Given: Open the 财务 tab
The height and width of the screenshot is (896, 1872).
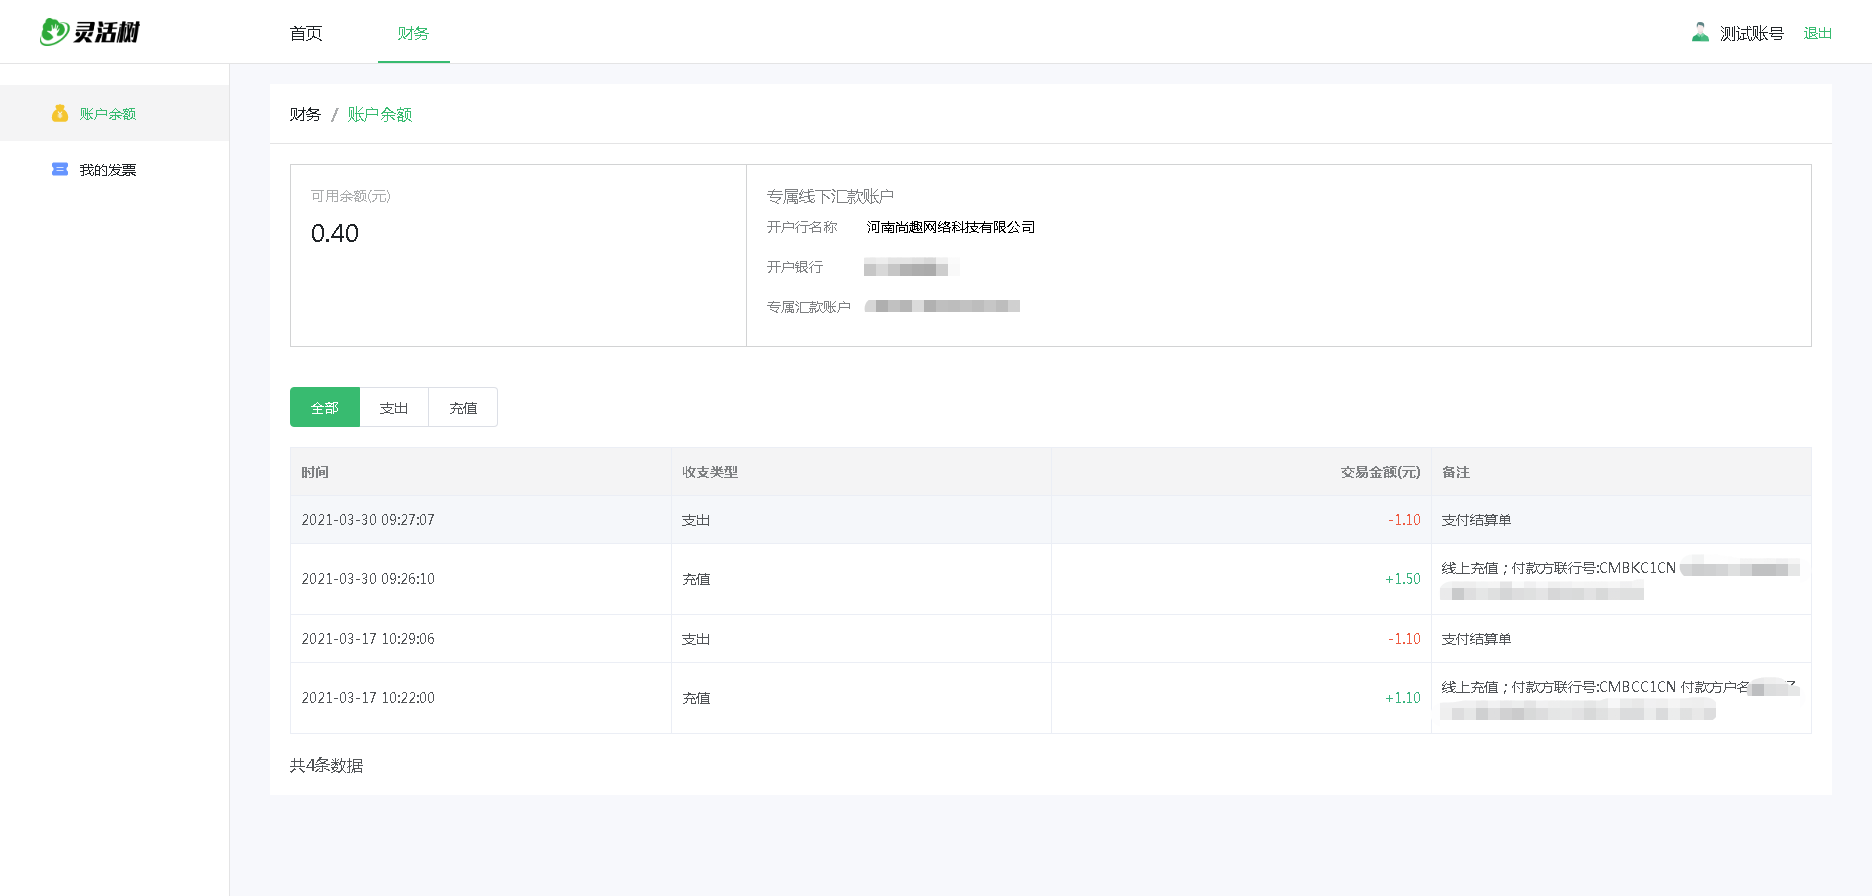Looking at the screenshot, I should [x=413, y=33].
